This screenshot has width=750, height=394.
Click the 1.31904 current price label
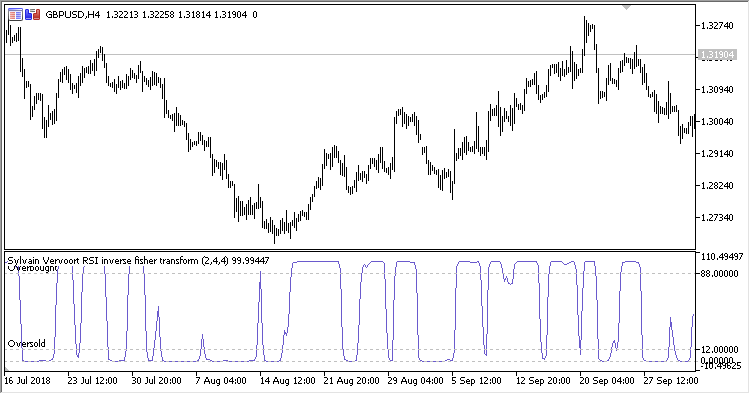click(717, 55)
